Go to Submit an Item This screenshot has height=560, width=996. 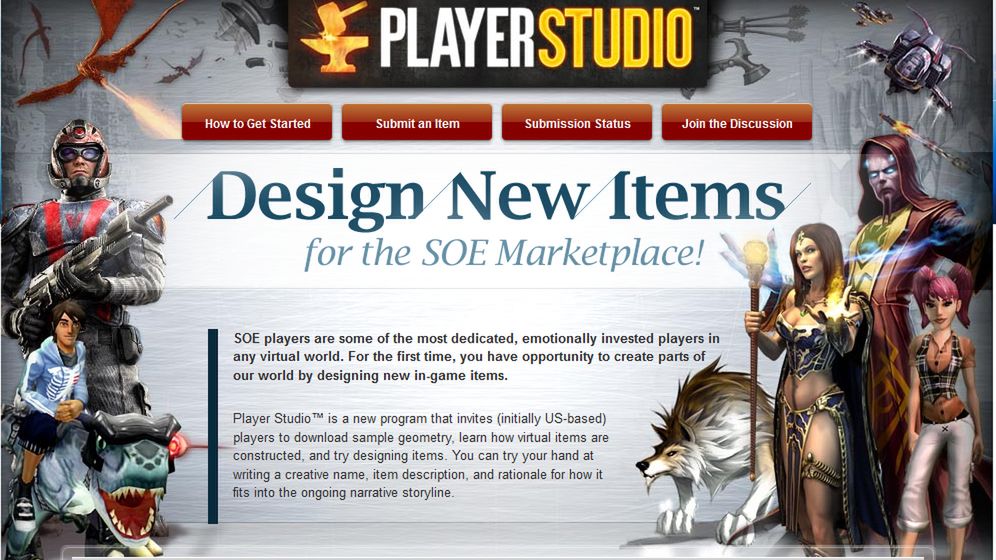pyautogui.click(x=417, y=123)
